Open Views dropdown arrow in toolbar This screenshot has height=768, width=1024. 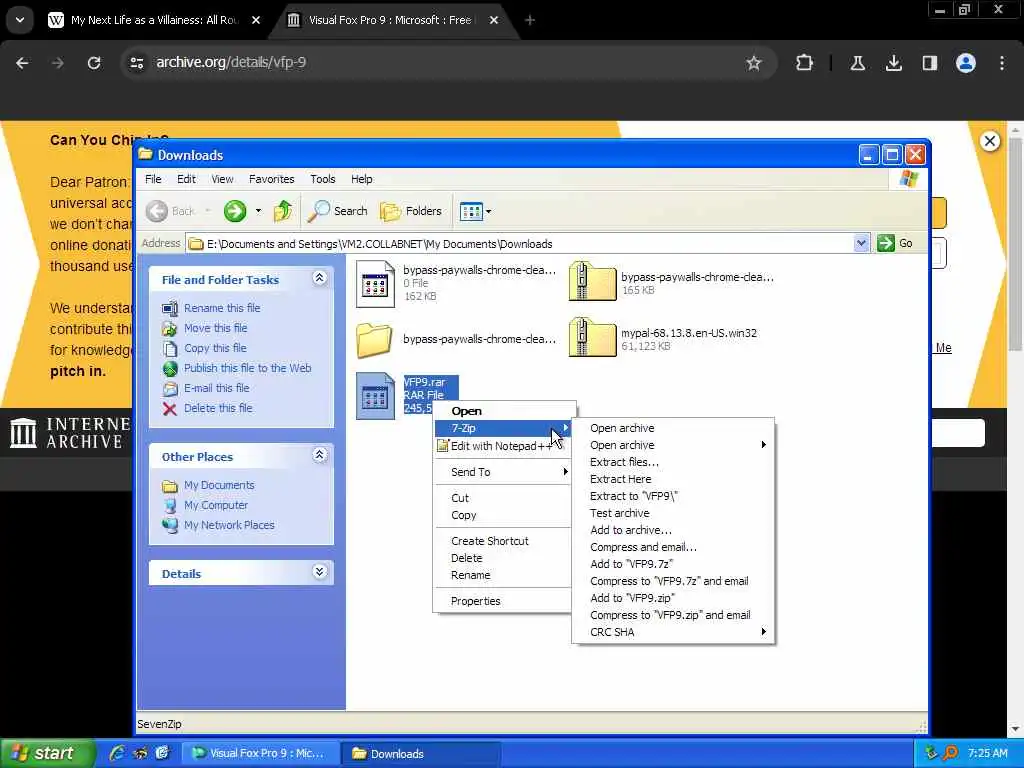tap(488, 212)
